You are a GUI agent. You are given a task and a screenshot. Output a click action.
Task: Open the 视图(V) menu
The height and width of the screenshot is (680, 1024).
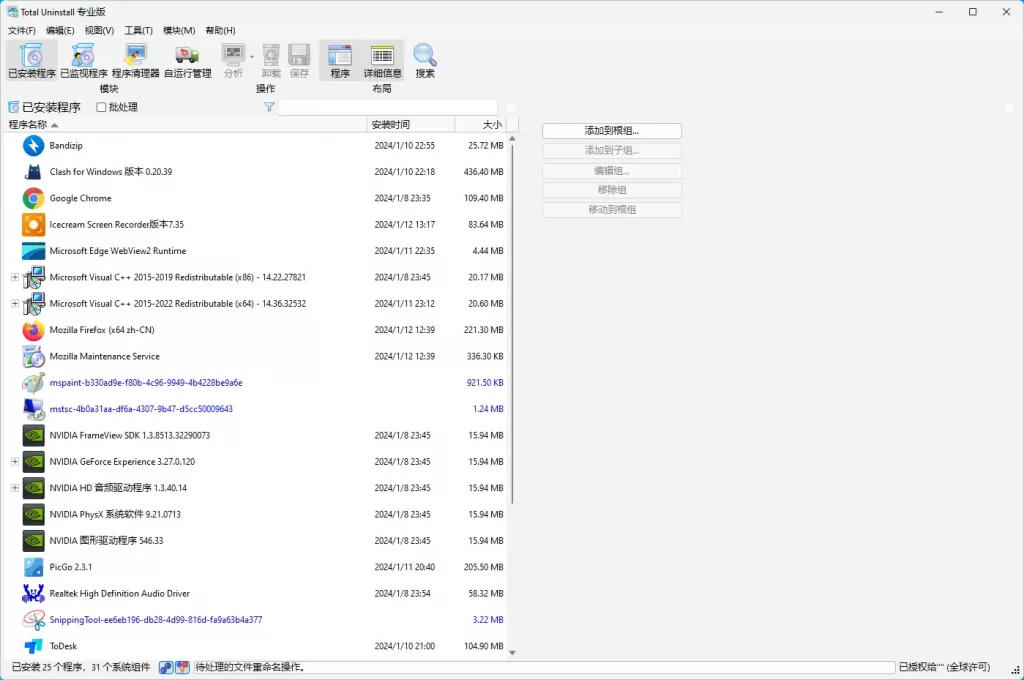pyautogui.click(x=99, y=31)
